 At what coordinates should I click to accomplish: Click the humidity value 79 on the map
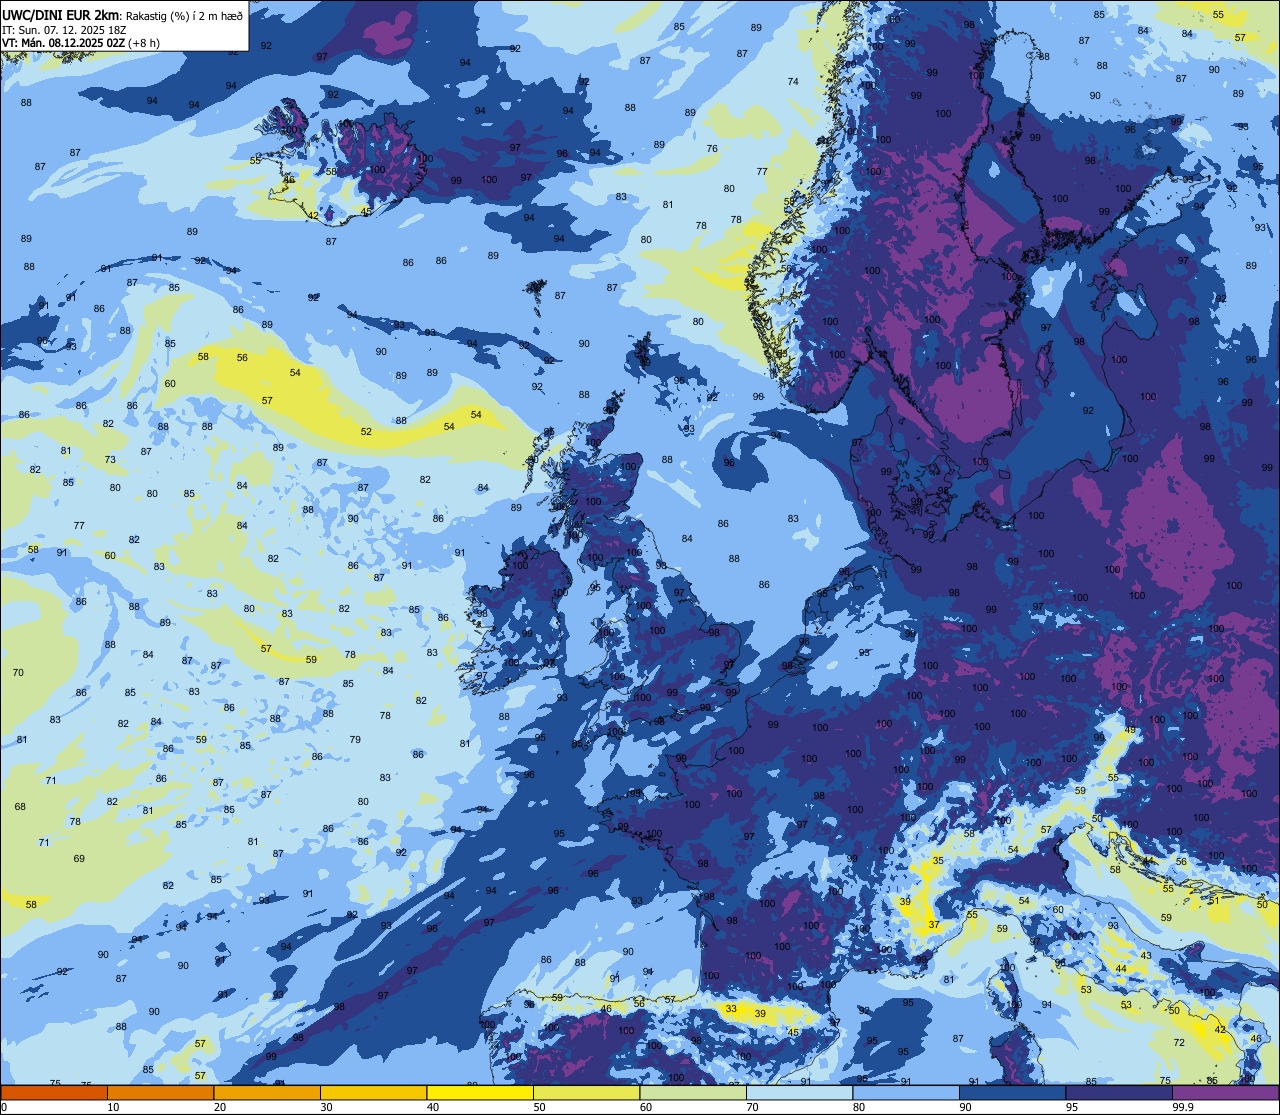pos(355,740)
